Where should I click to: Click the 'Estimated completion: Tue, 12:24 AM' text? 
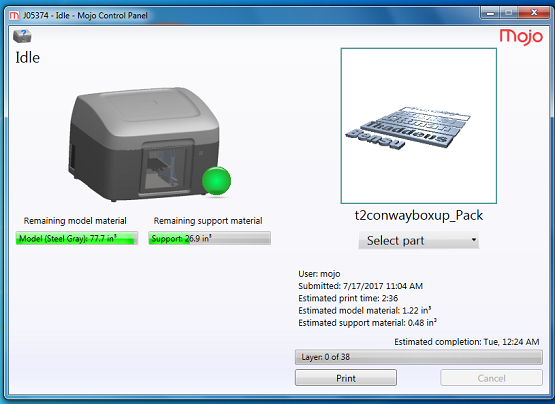[x=467, y=342]
